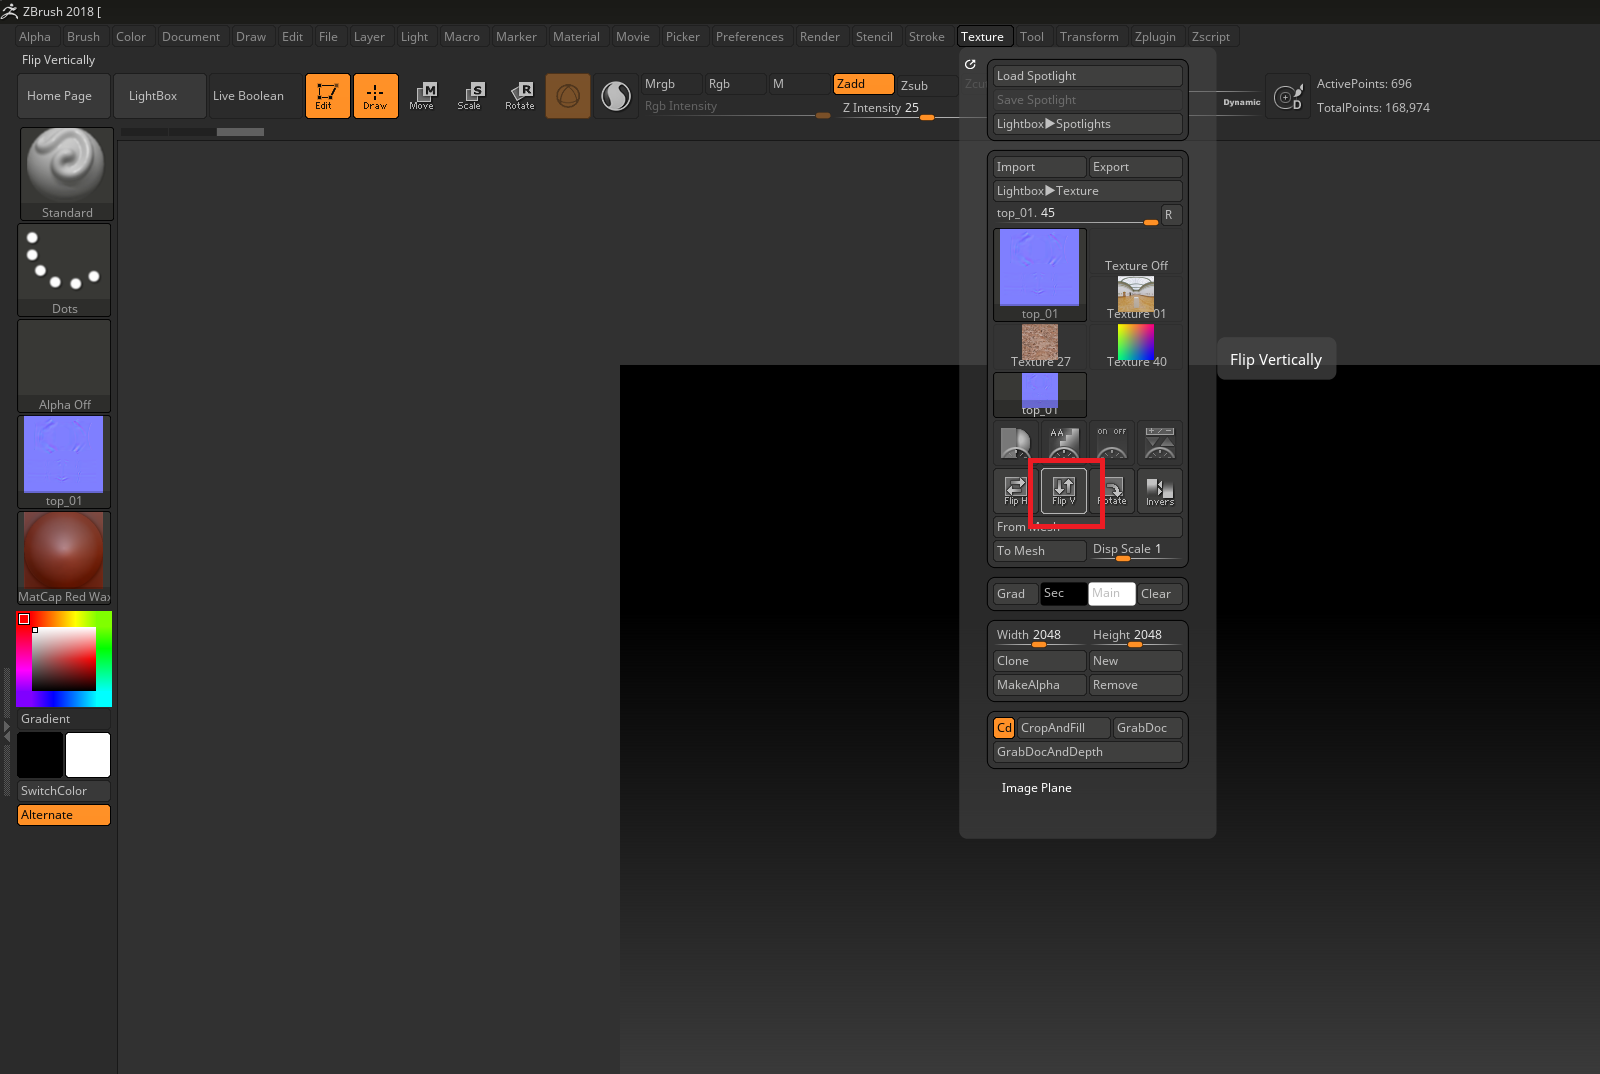Click the GrabDocAndDepth button
Image resolution: width=1600 pixels, height=1074 pixels.
point(1088,752)
